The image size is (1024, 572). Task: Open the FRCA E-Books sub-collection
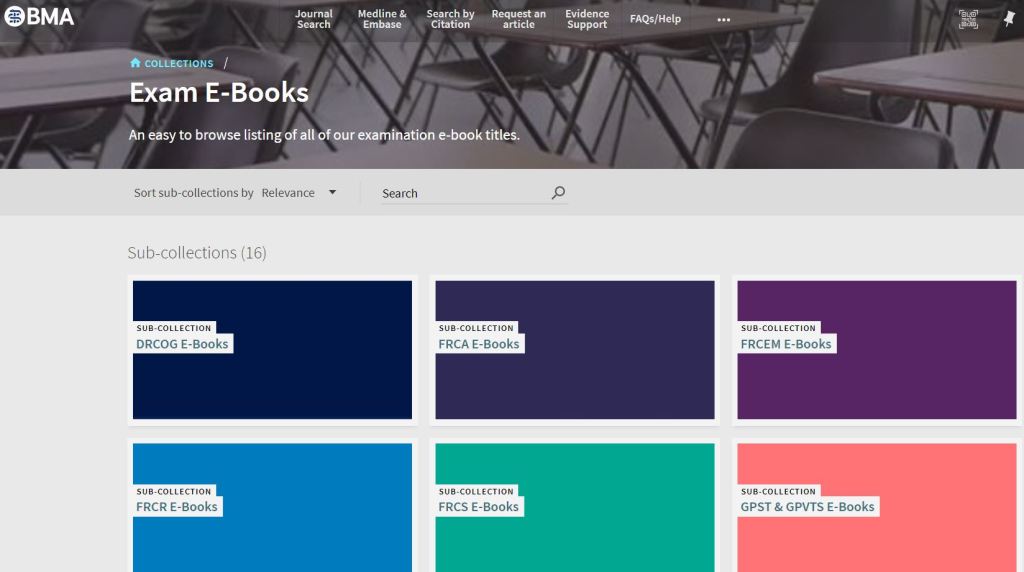pyautogui.click(x=479, y=344)
